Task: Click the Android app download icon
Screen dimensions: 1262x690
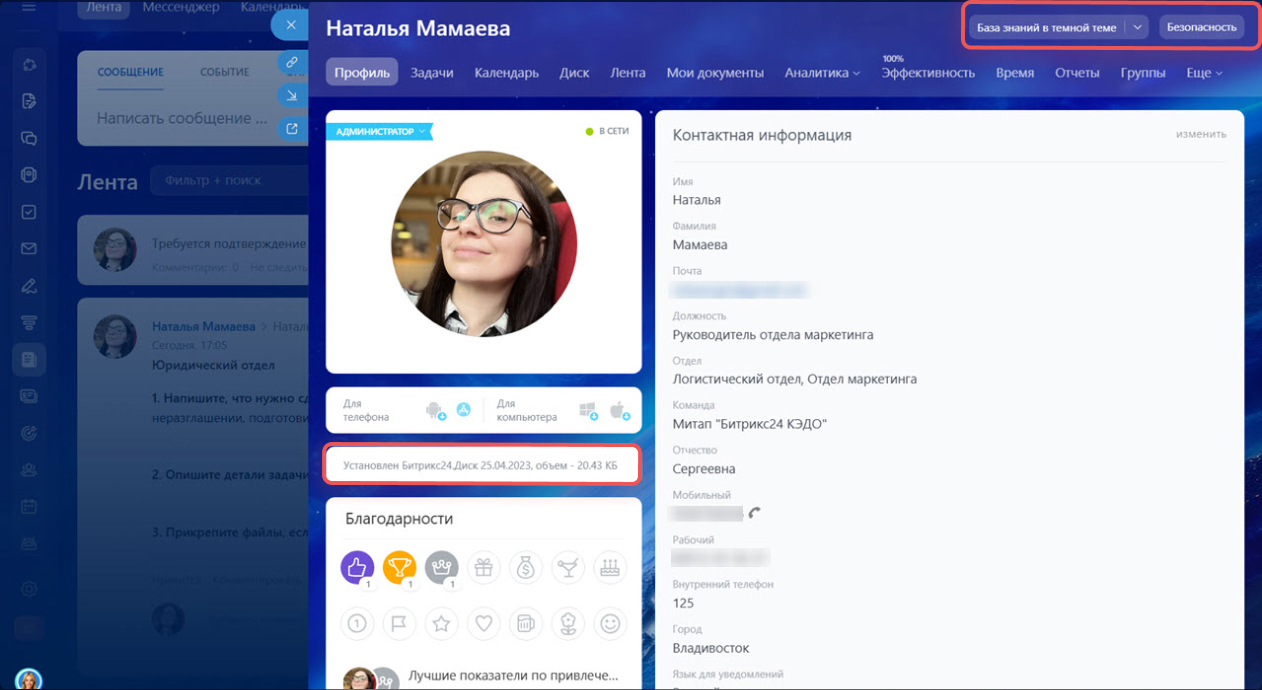Action: (x=434, y=410)
